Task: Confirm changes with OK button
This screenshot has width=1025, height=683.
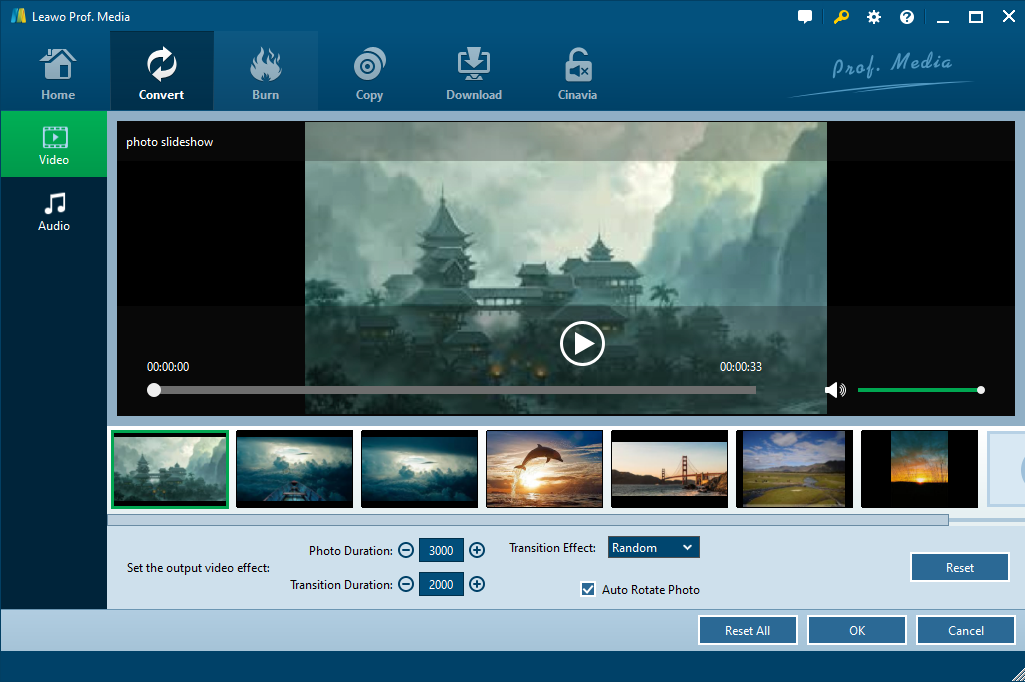Action: (857, 631)
